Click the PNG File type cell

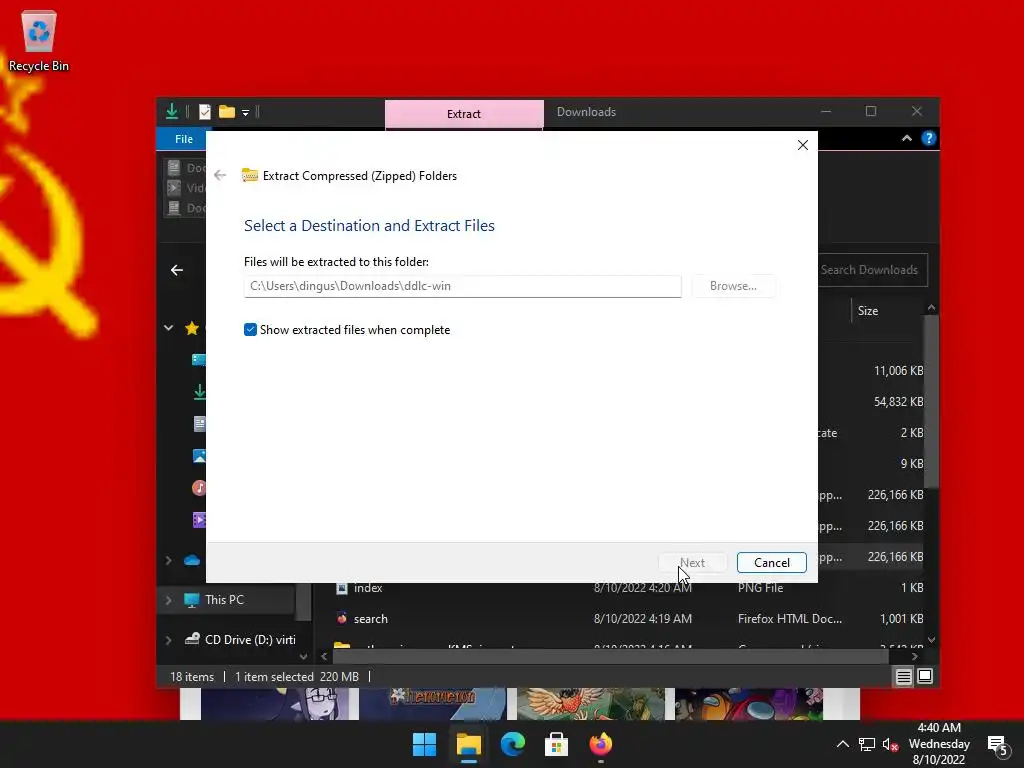pyautogui.click(x=760, y=588)
